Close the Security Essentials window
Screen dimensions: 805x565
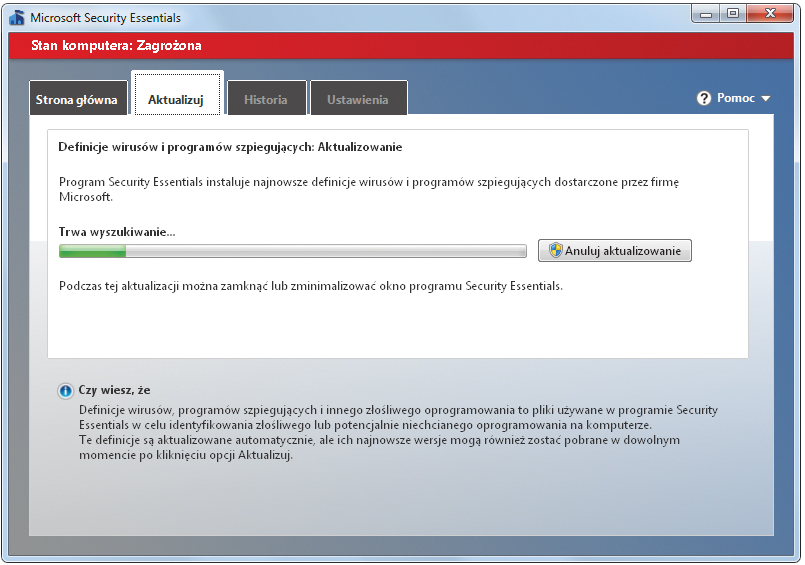tap(770, 13)
